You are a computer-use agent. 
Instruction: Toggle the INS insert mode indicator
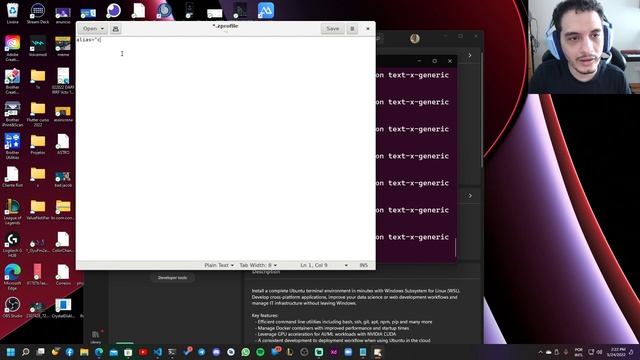[x=363, y=265]
